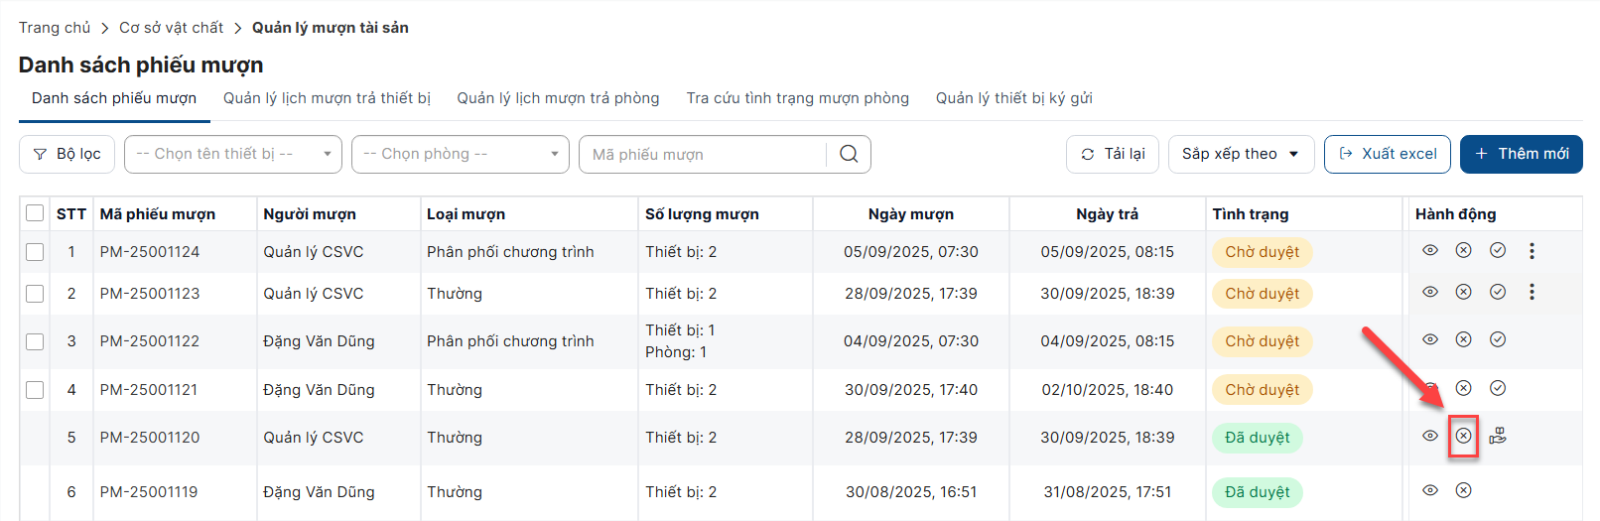This screenshot has height=521, width=1600.
Task: Check the box for row PM-25001122
Action: point(35,341)
